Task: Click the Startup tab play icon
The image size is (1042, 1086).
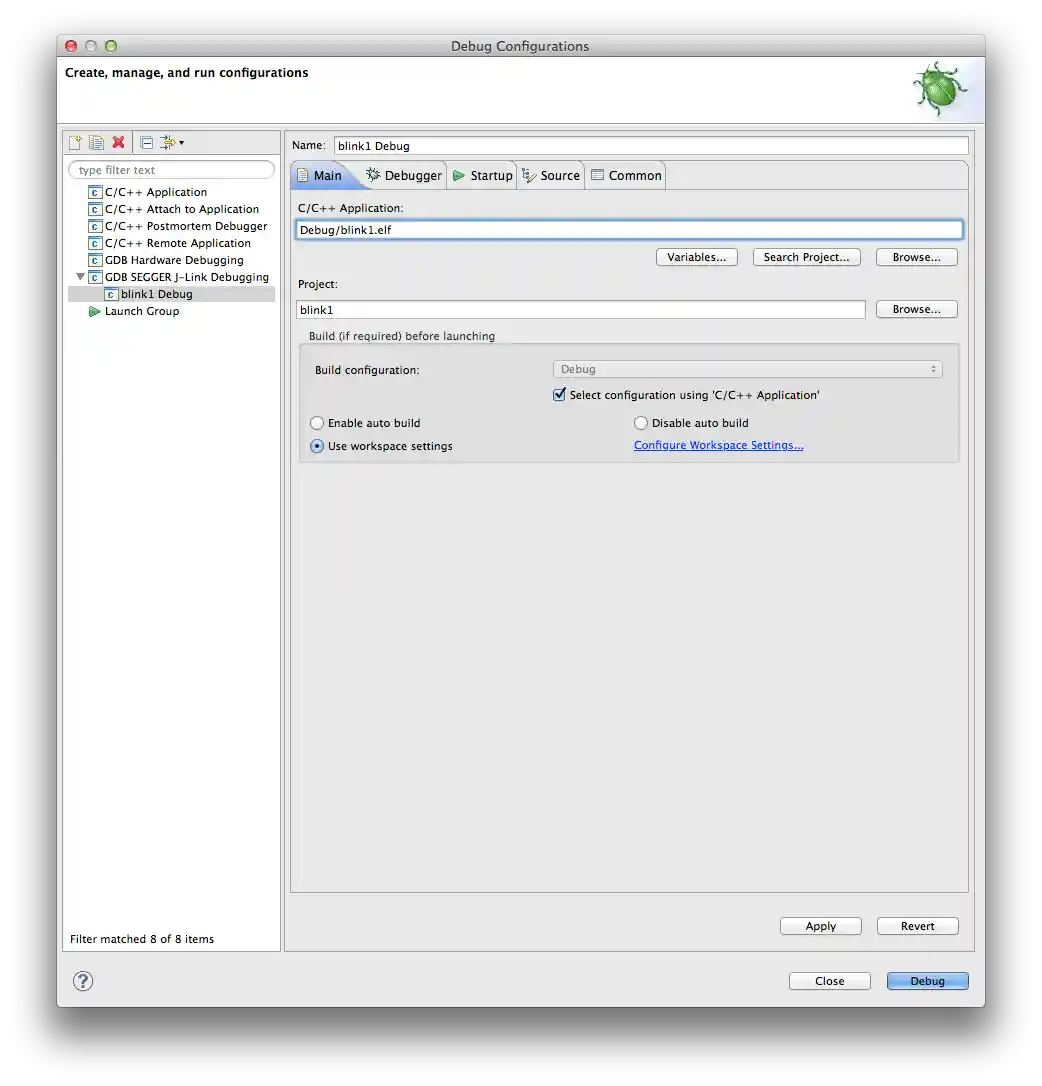Action: tap(459, 176)
